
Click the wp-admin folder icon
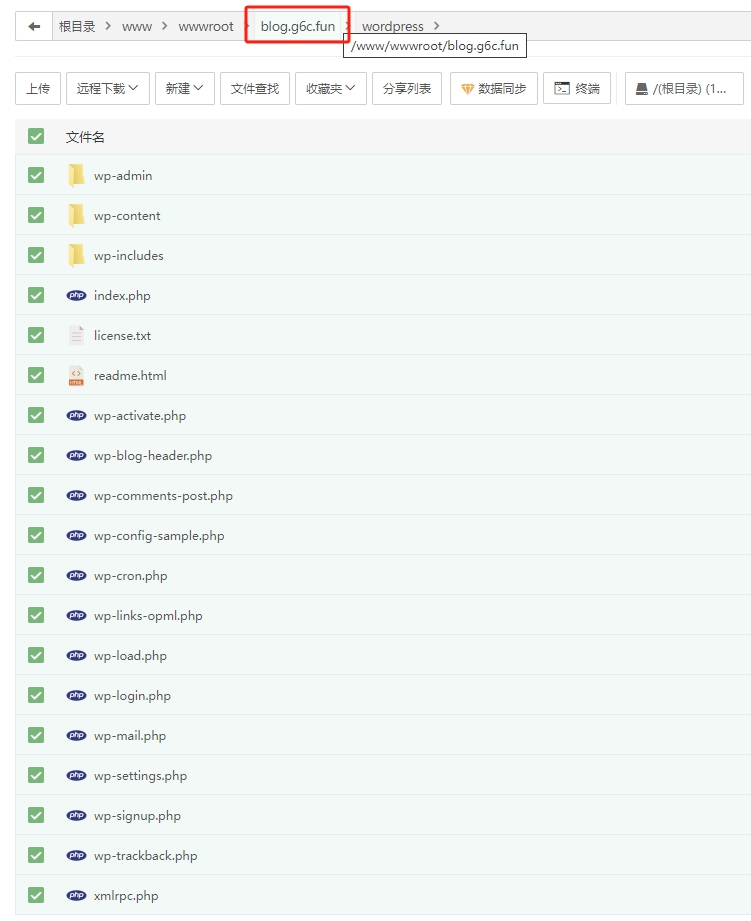point(76,176)
